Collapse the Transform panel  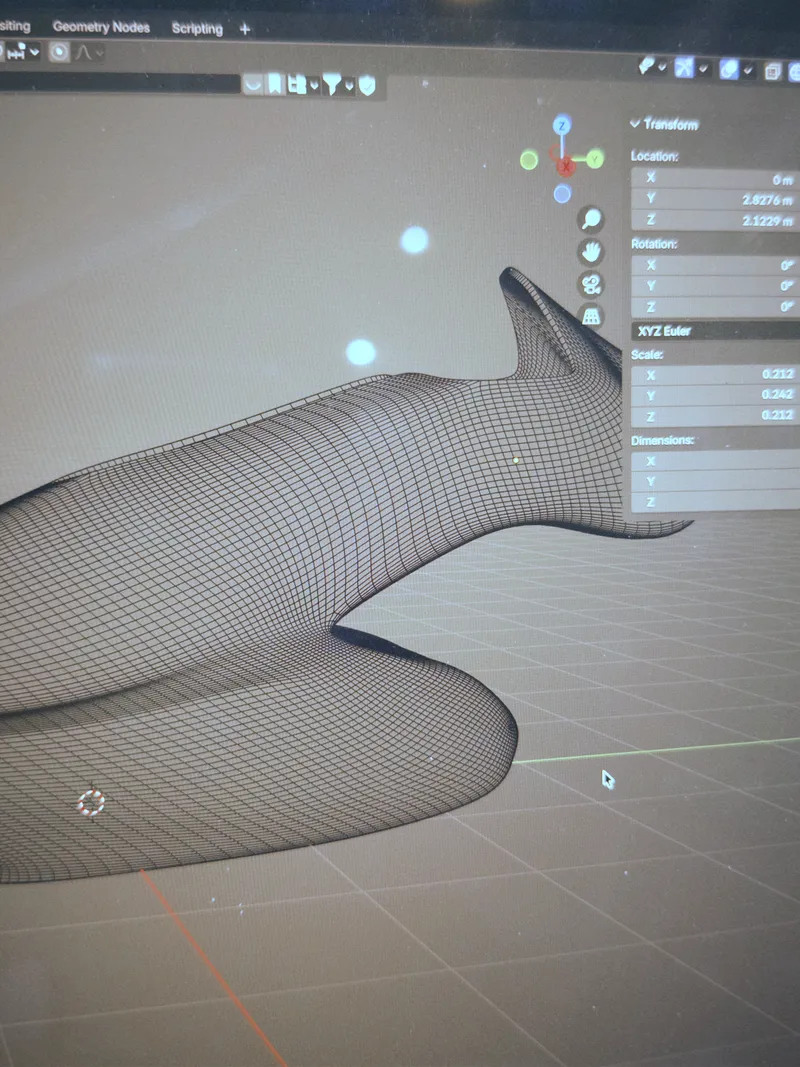click(635, 123)
